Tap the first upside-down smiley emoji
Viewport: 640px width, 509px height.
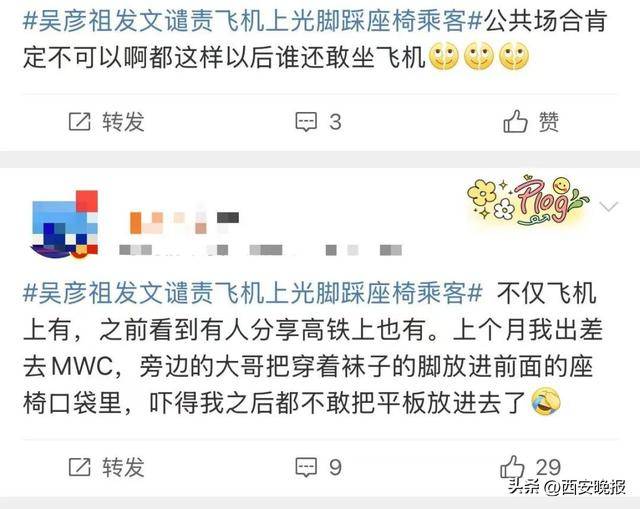click(x=444, y=56)
